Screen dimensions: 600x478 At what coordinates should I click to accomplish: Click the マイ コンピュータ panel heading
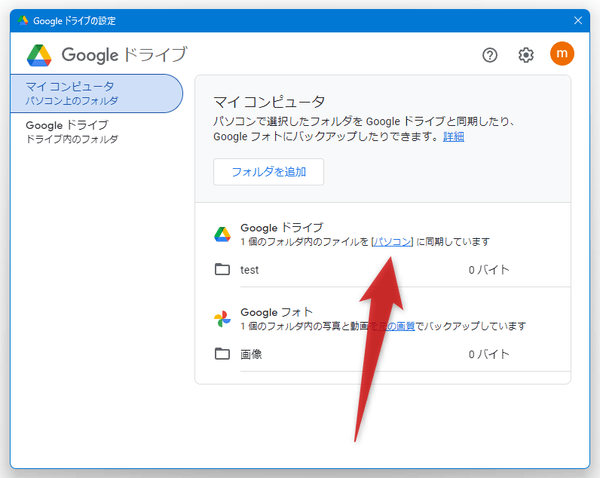click(x=269, y=102)
